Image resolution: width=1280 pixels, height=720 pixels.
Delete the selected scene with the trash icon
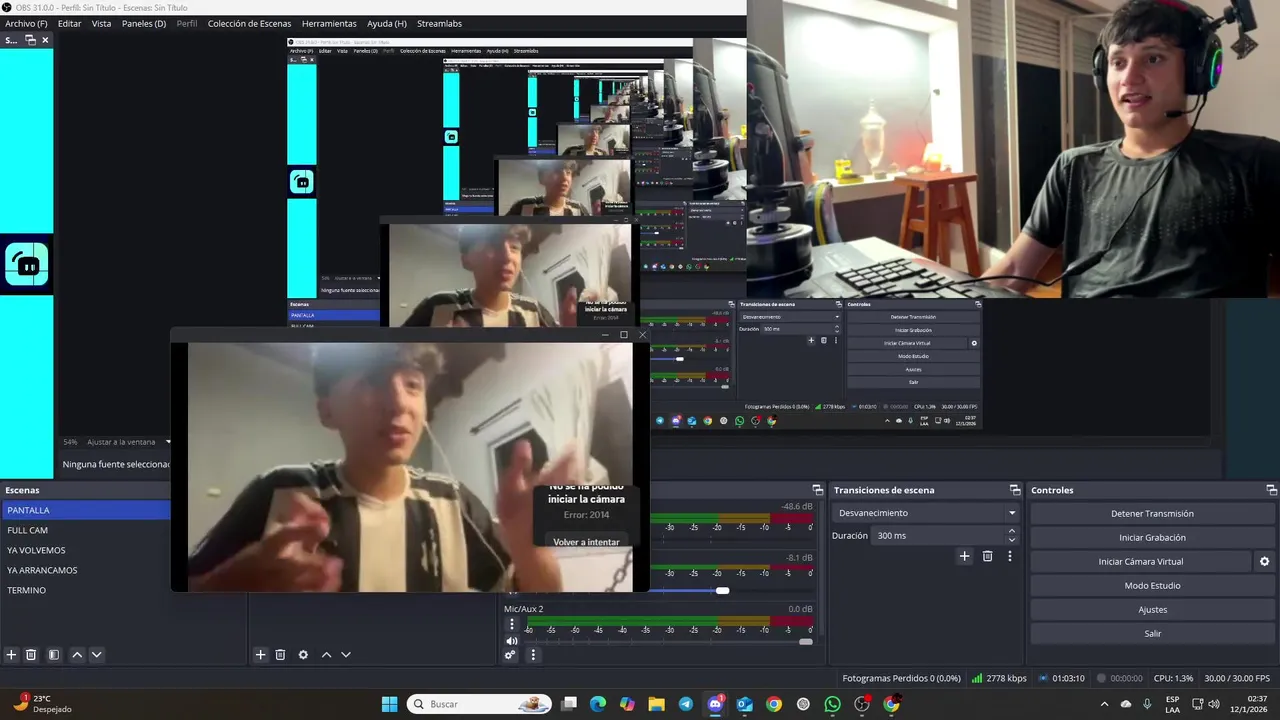31,655
